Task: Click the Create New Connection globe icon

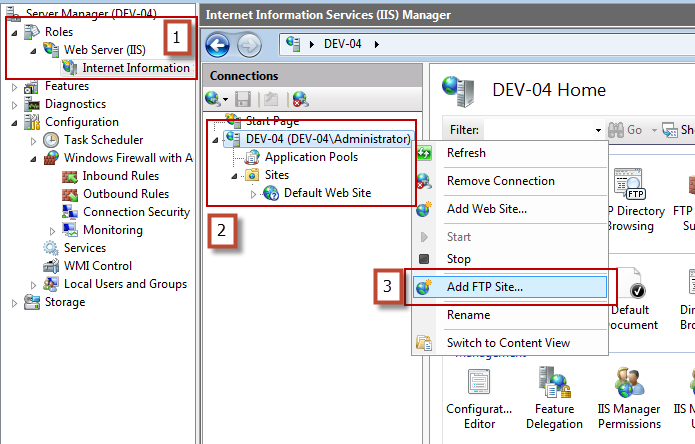Action: 212,99
